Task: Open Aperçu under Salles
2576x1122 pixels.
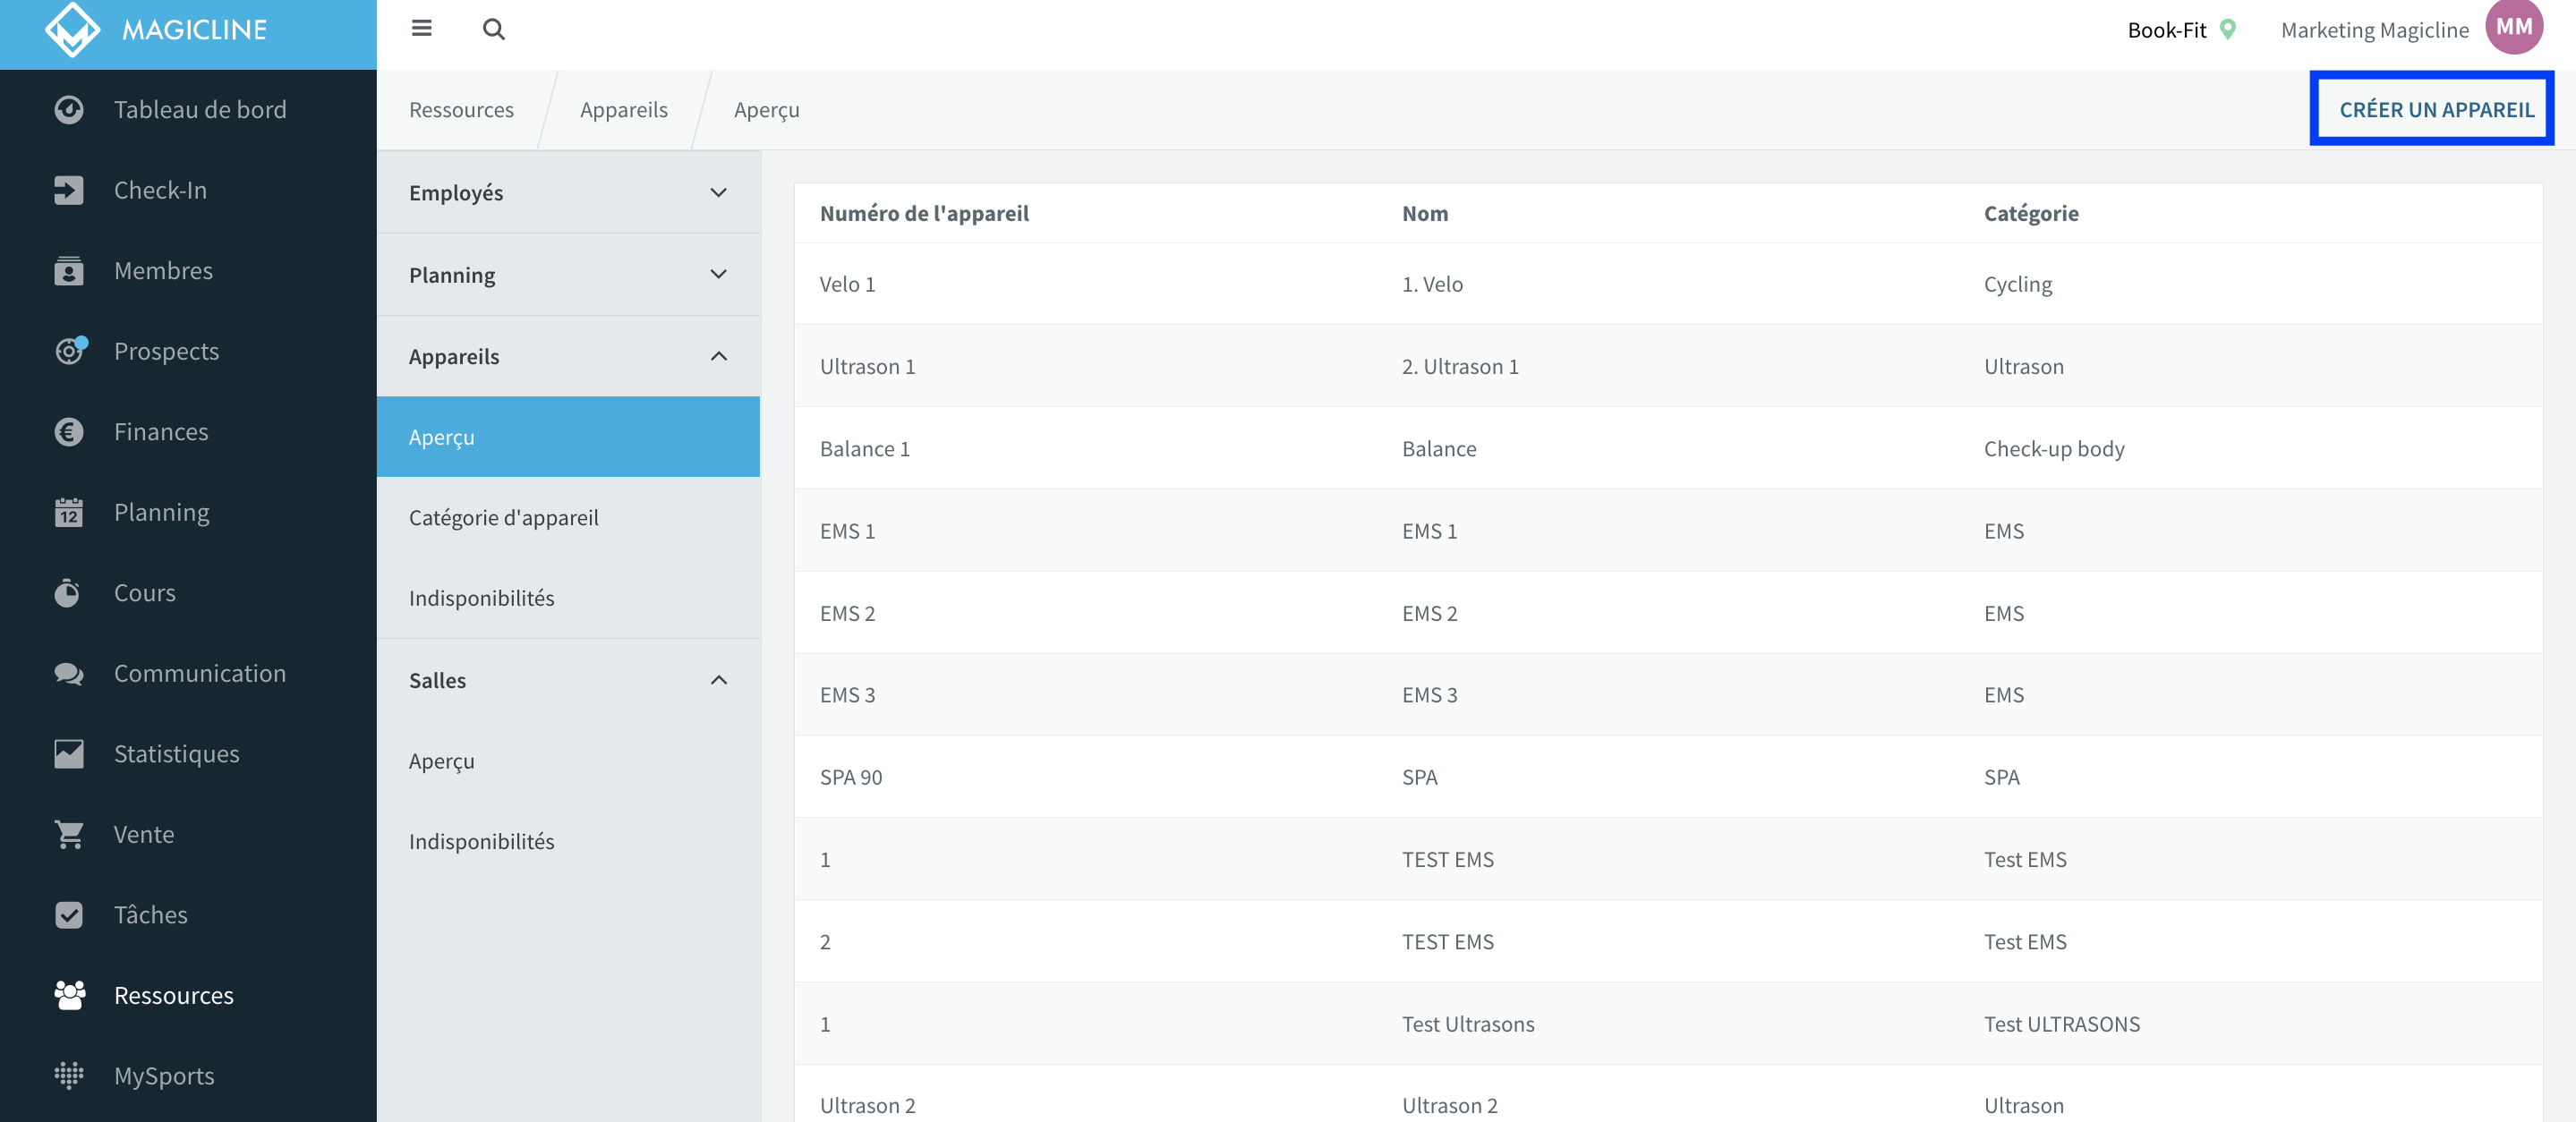Action: (568, 761)
